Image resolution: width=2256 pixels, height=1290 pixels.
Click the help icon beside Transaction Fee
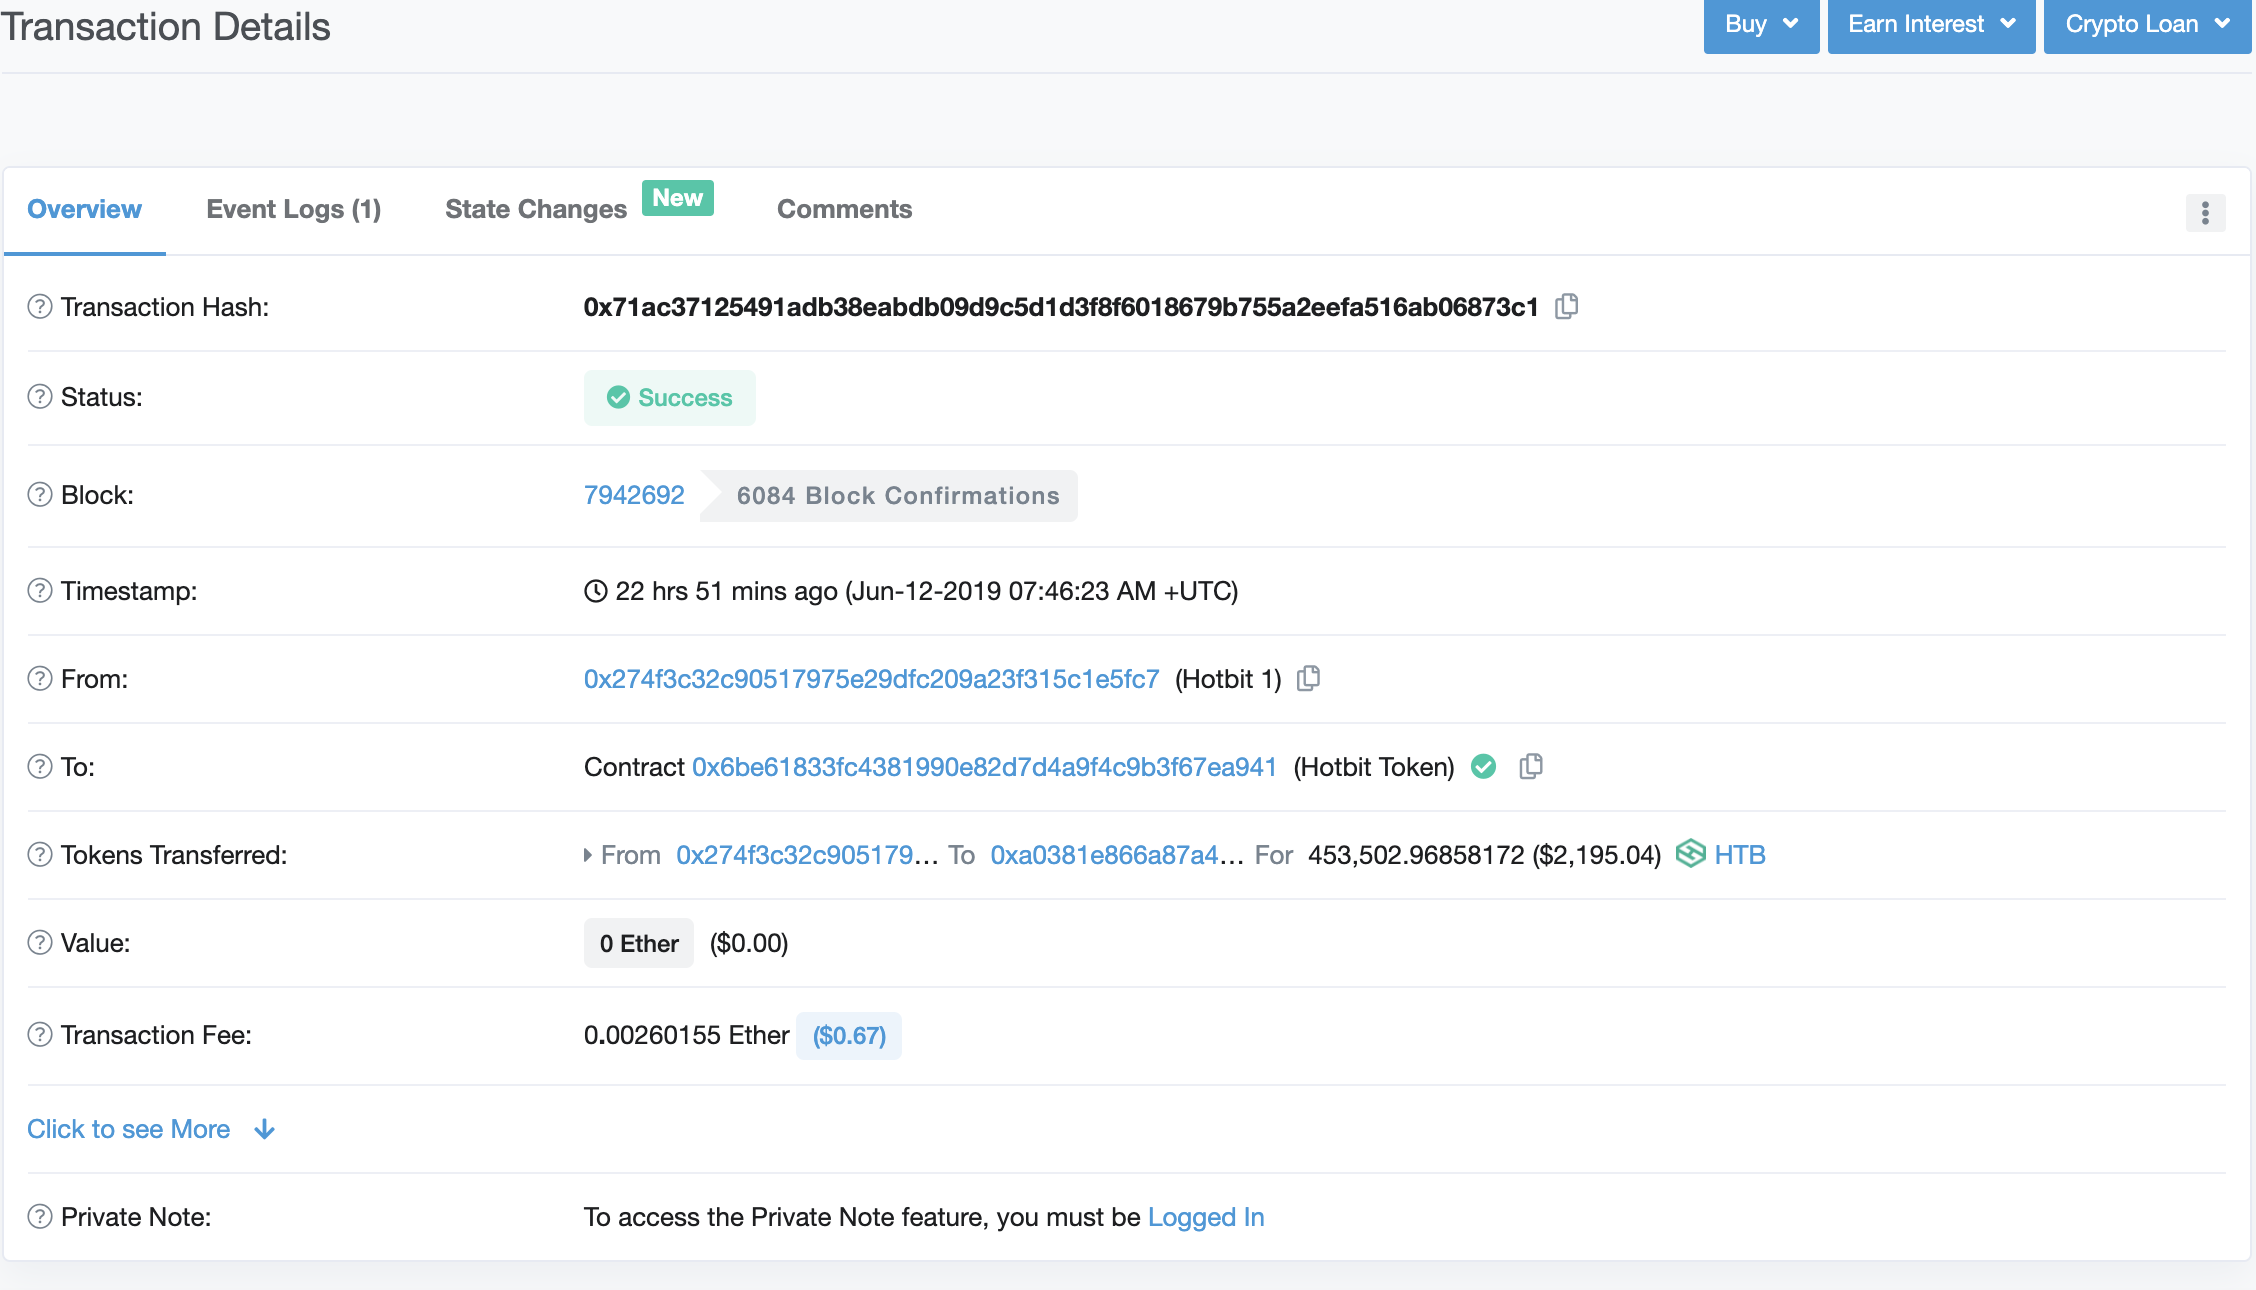pos(40,1035)
